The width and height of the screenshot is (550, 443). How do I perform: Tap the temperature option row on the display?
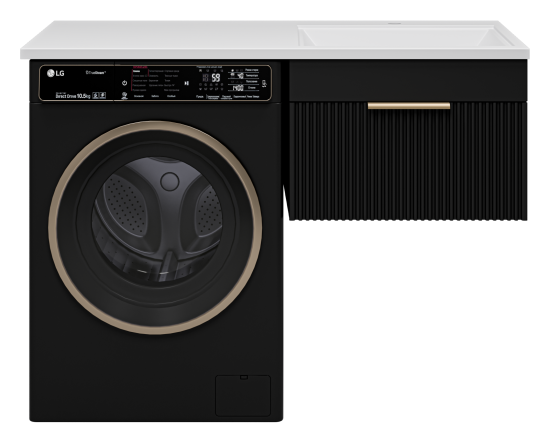pyautogui.click(x=243, y=75)
